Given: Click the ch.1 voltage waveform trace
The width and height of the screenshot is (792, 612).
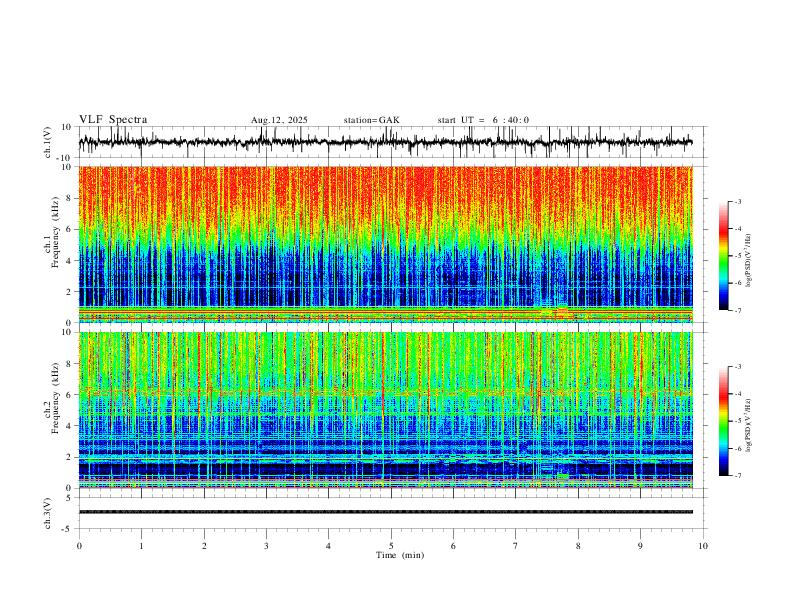Looking at the screenshot, I should click(385, 142).
